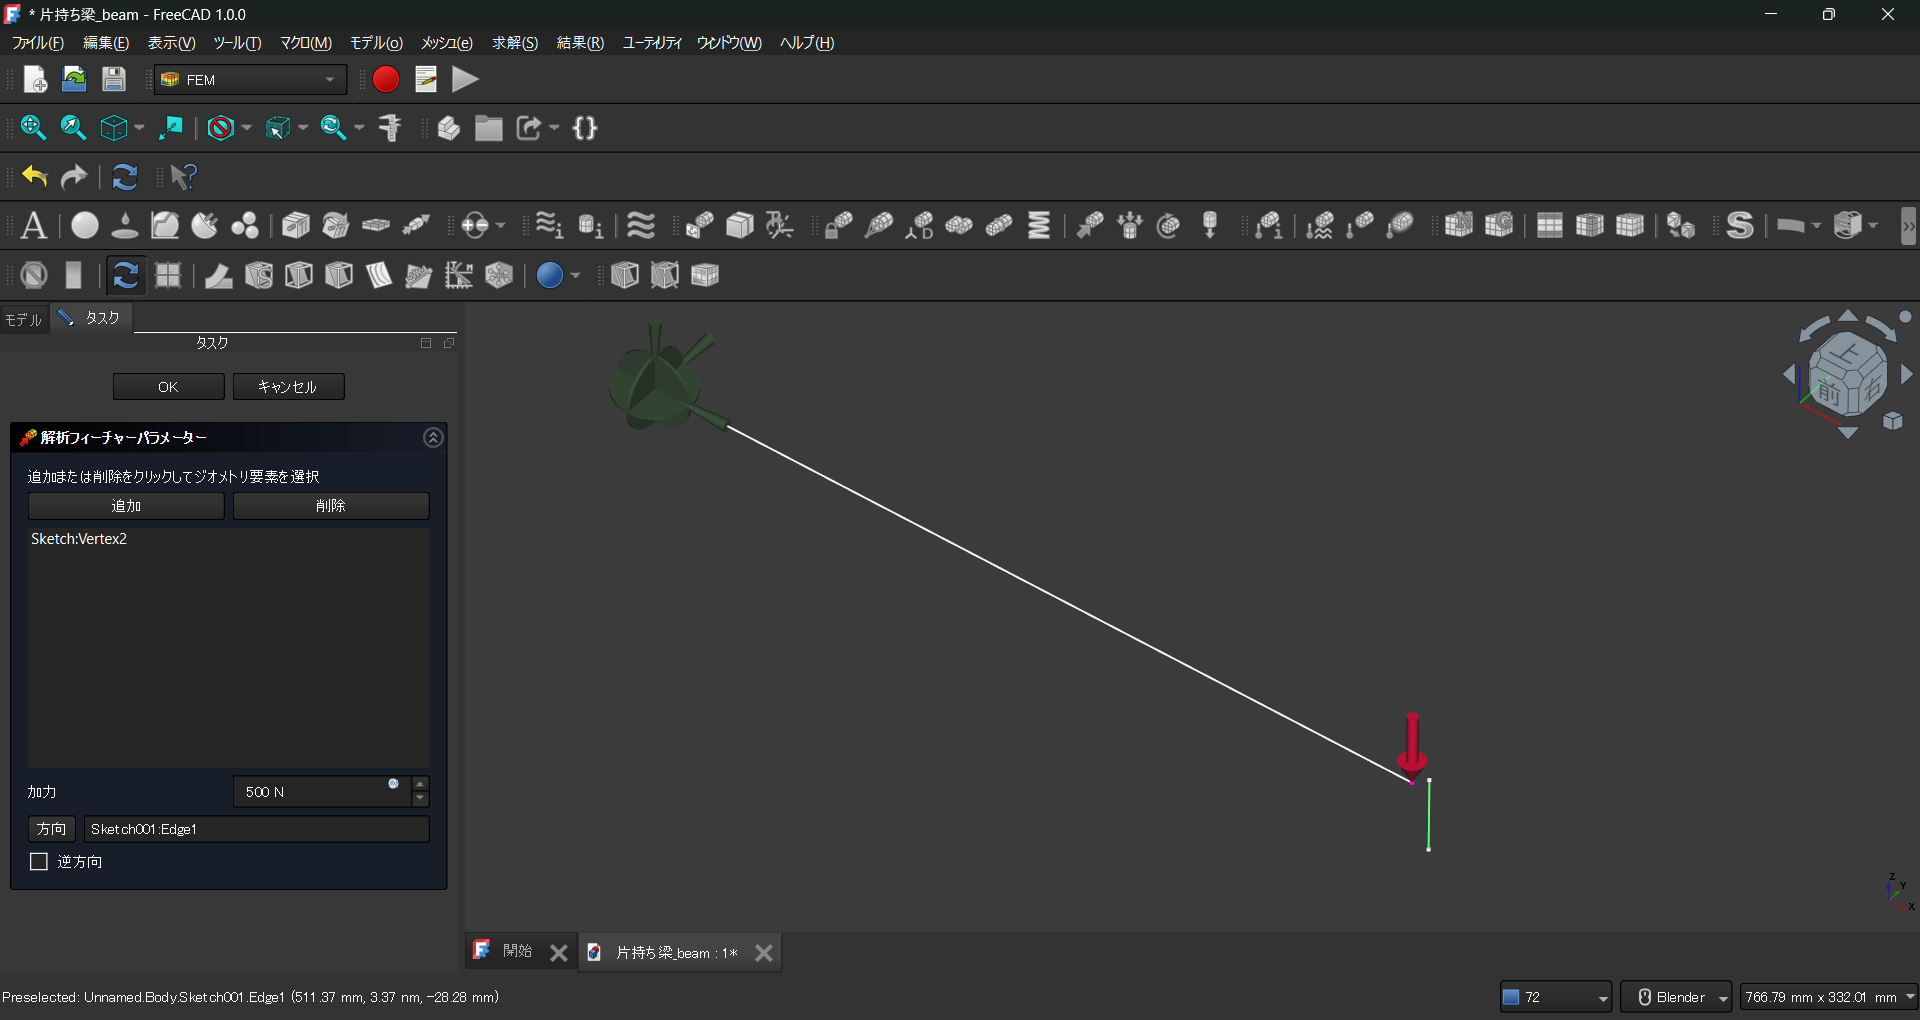The image size is (1920, 1020).
Task: Click the blue apply-changes refresh icon in the results toolbar
Action: coord(125,275)
